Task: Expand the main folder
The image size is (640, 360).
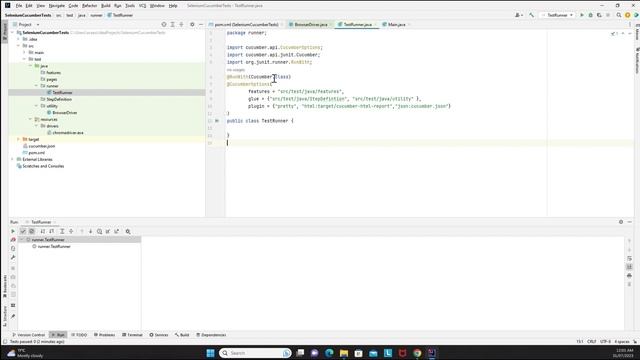Action: [24, 53]
